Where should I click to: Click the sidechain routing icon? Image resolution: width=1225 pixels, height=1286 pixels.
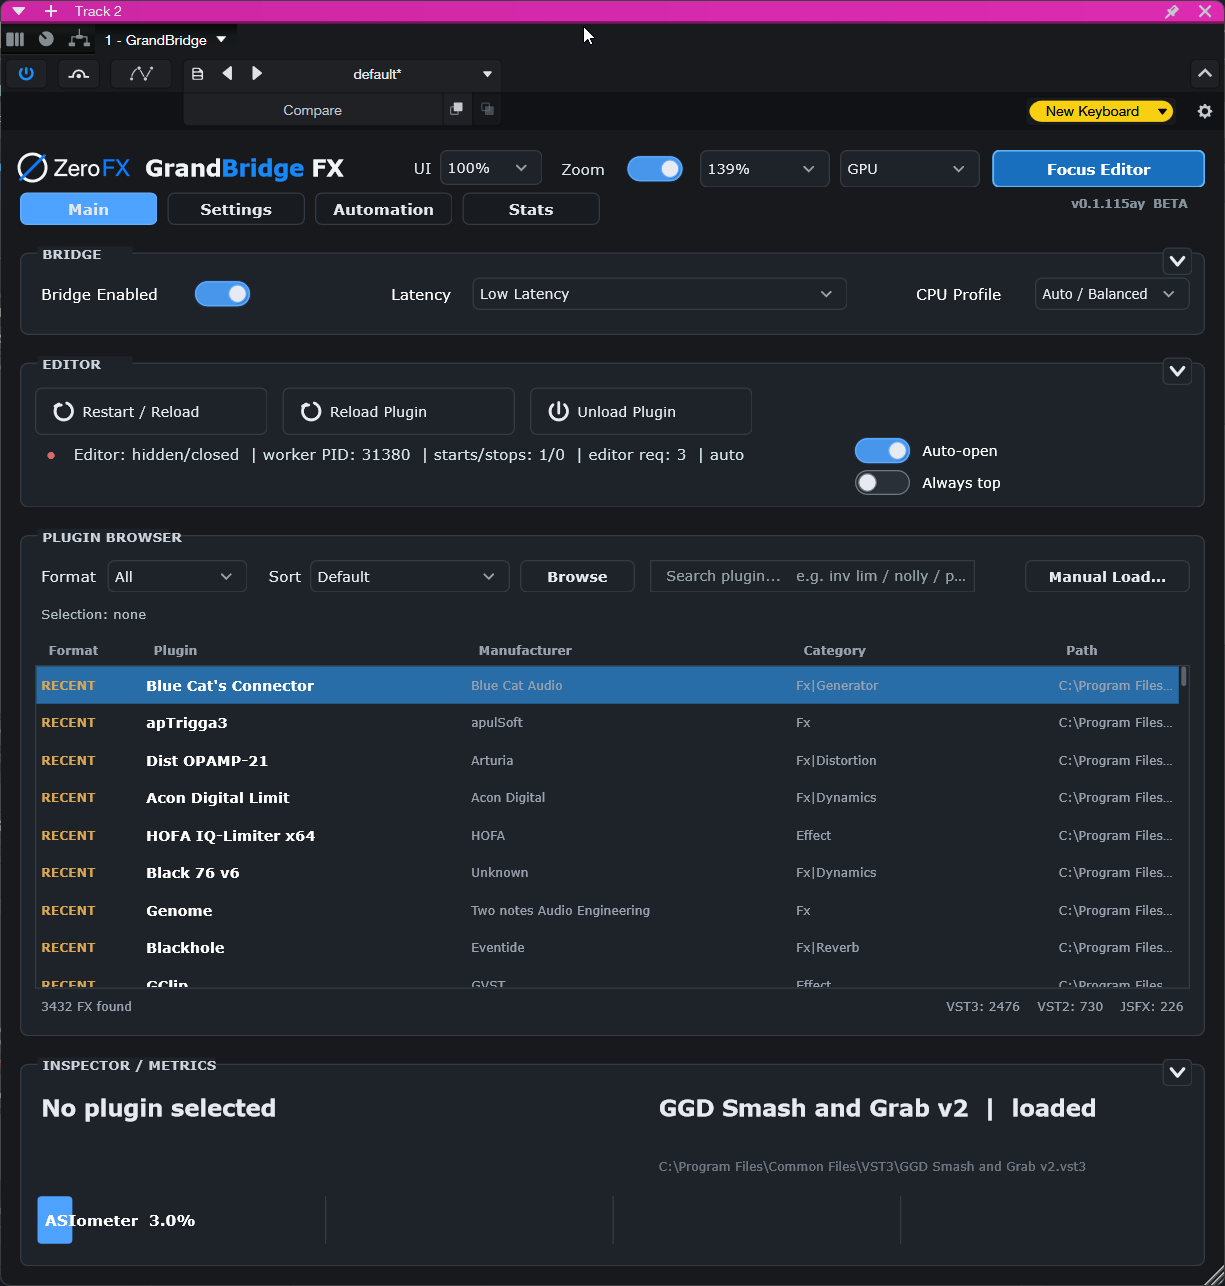coord(79,74)
